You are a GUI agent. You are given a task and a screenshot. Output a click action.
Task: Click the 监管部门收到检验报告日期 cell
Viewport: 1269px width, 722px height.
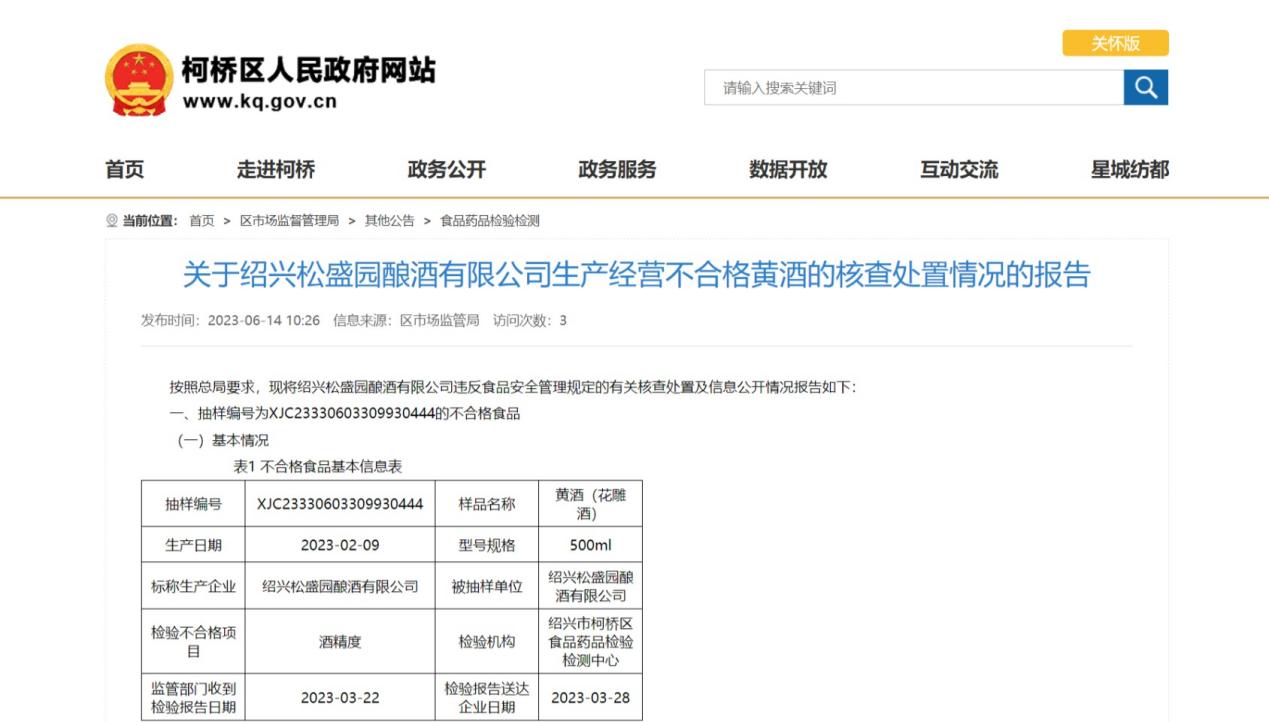193,698
